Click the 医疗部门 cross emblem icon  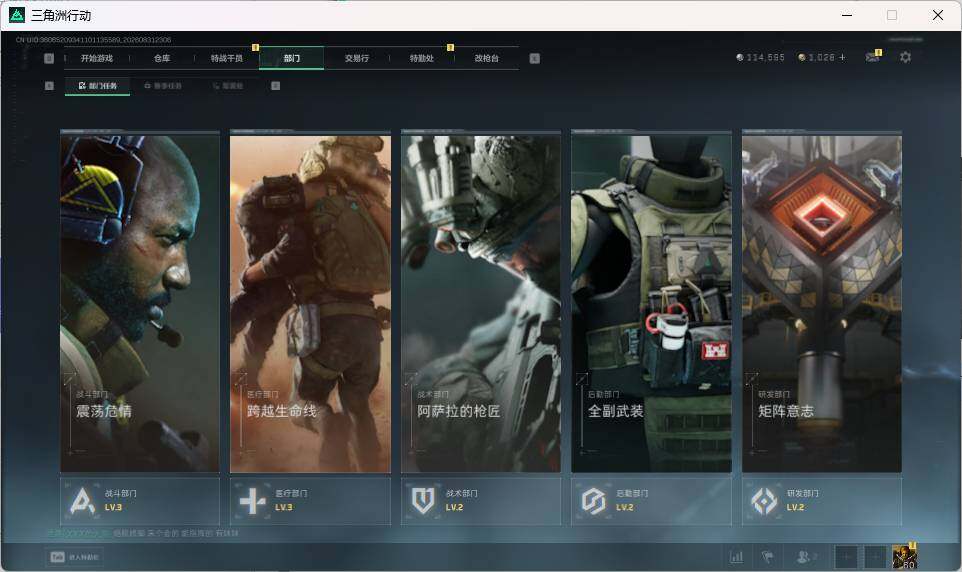252,501
